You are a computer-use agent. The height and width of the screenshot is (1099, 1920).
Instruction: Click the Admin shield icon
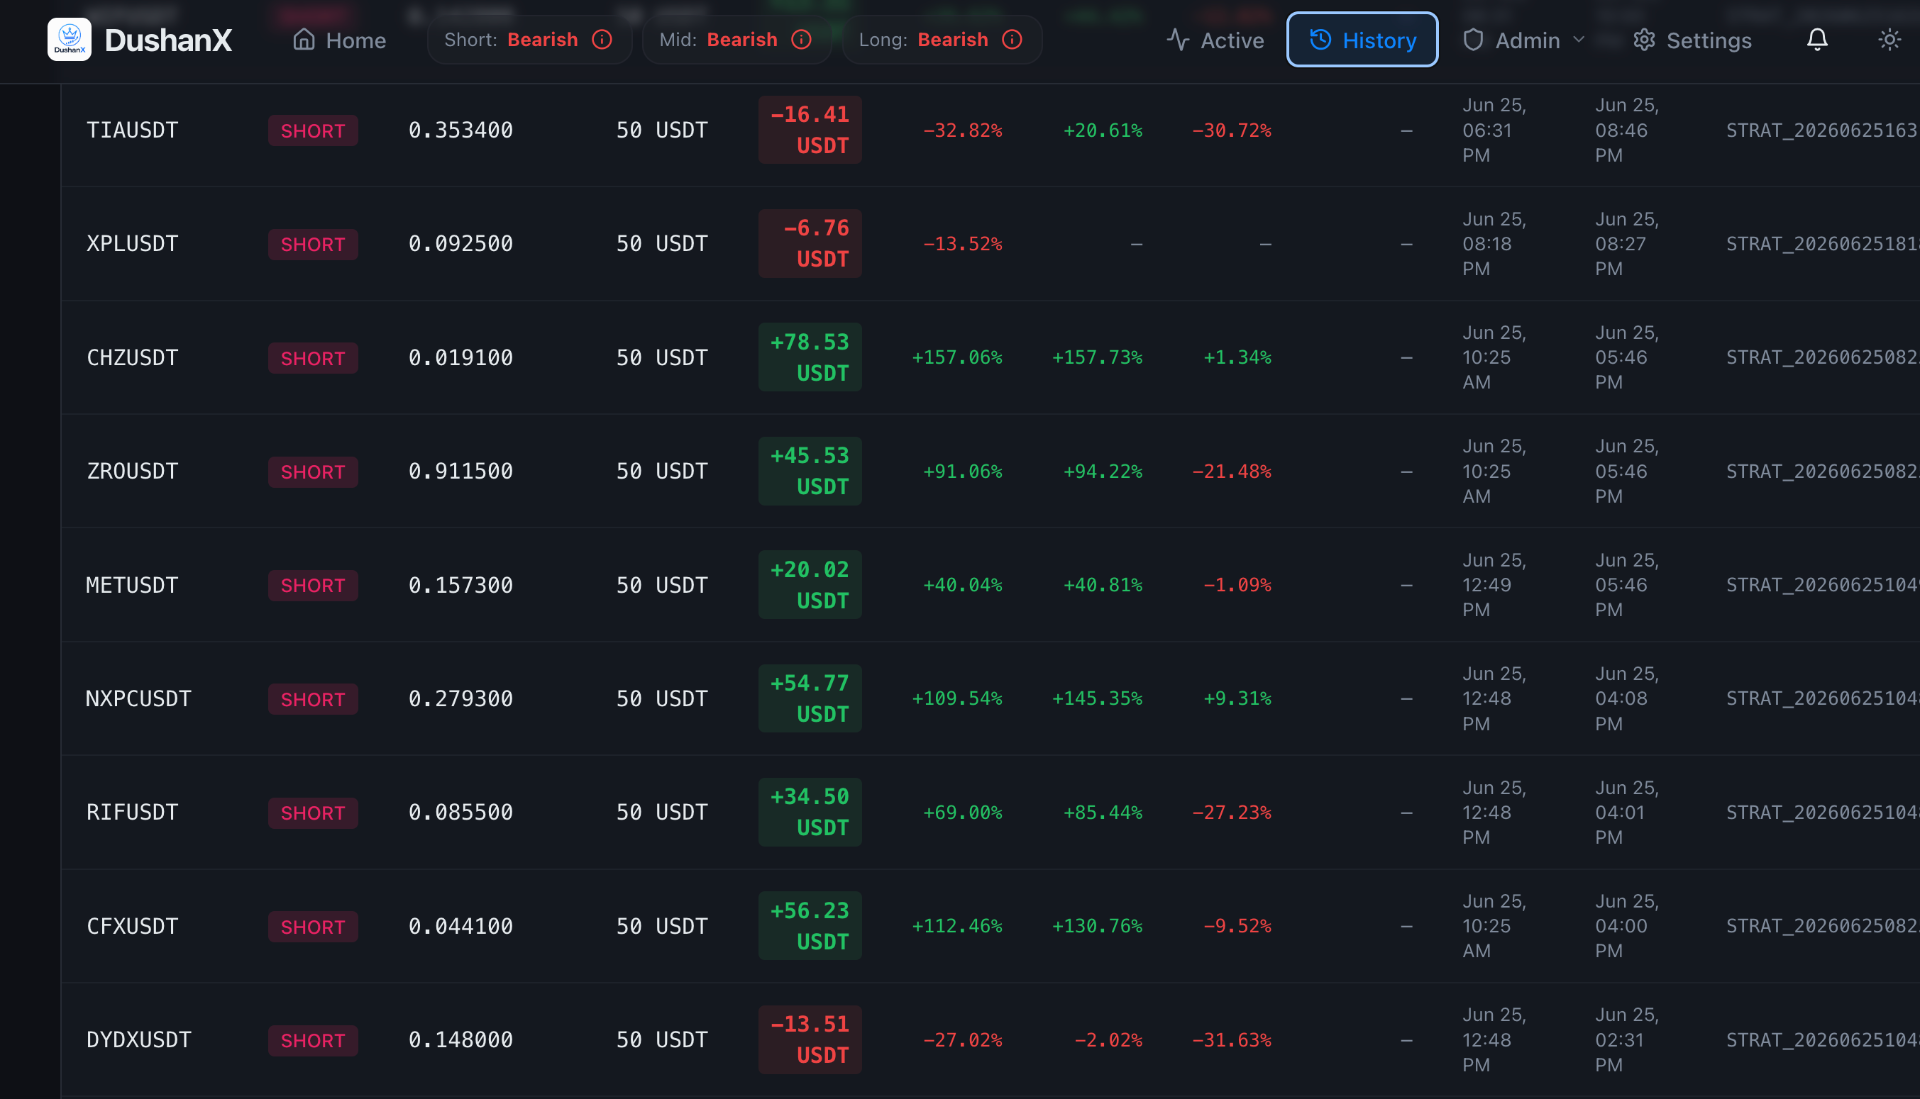(1473, 40)
